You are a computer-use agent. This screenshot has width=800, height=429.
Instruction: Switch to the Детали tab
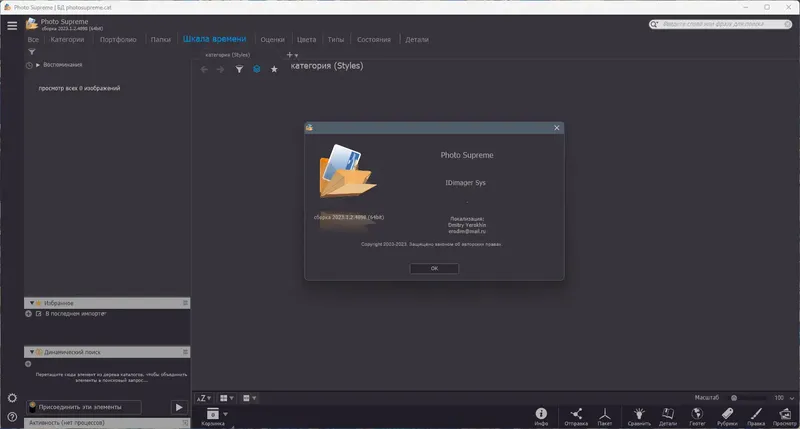pos(417,39)
